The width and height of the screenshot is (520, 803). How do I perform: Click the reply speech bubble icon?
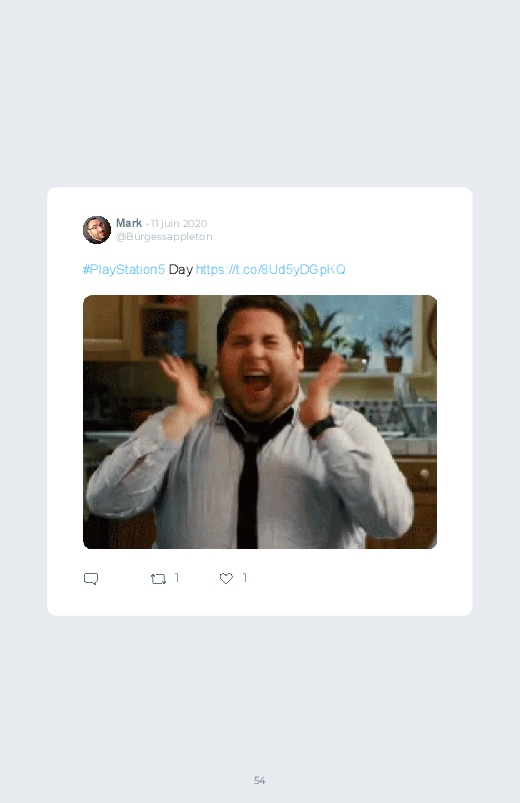[x=91, y=579]
